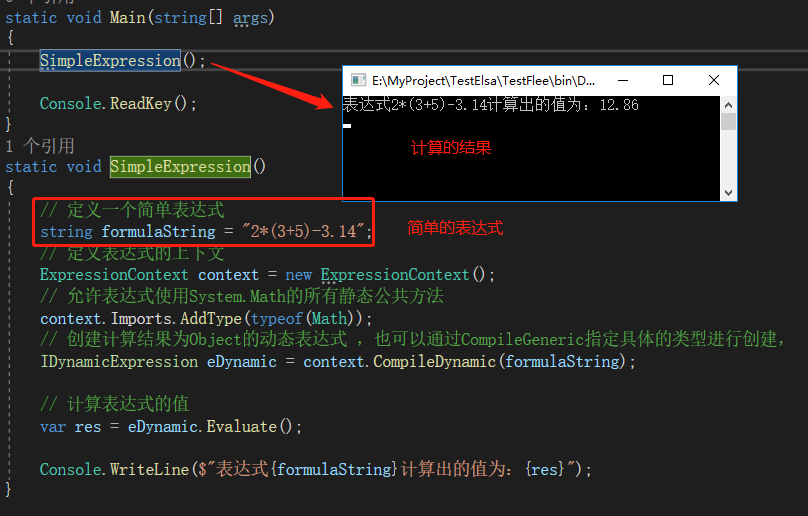Click the console scrollbar thumb
The width and height of the screenshot is (808, 516).
[728, 122]
